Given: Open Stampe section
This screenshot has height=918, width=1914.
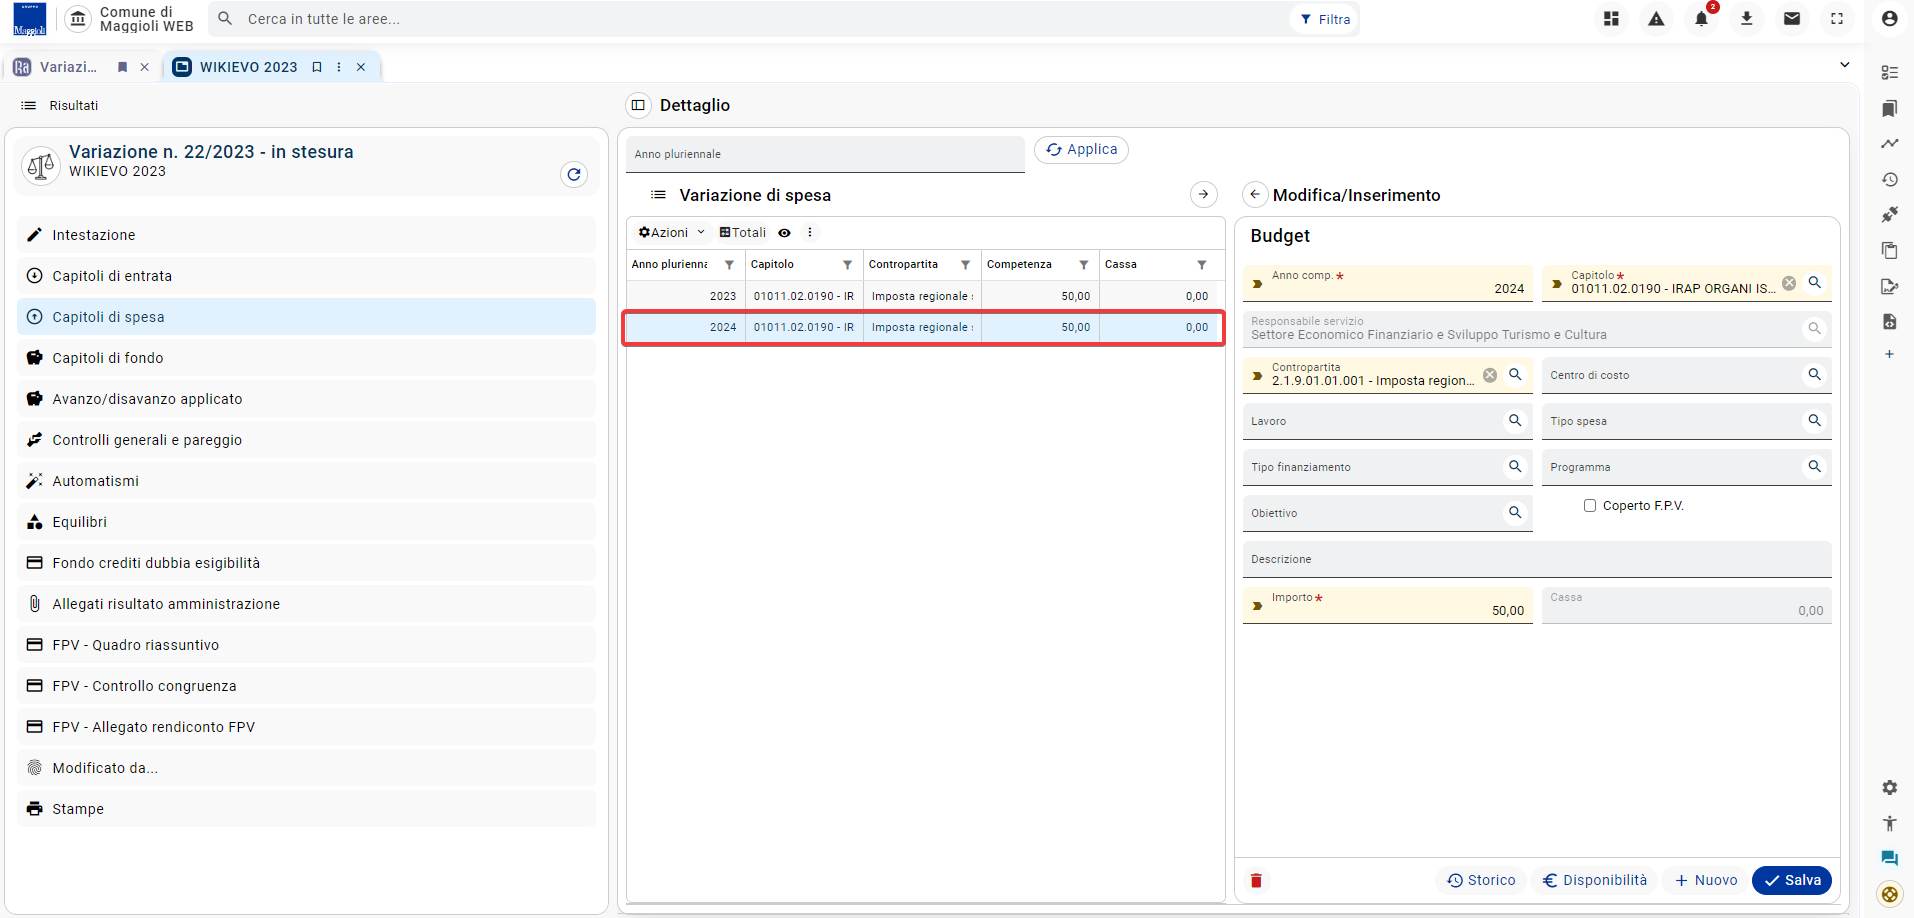Looking at the screenshot, I should tap(306, 809).
